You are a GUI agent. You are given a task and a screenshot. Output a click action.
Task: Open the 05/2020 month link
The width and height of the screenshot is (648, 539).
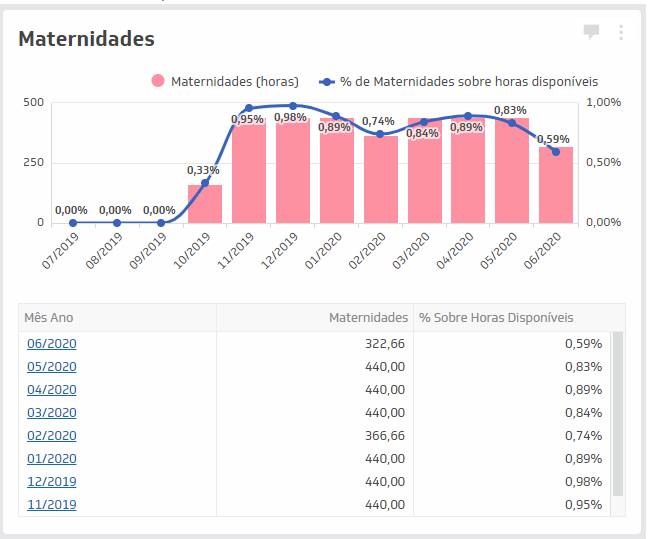click(x=52, y=366)
